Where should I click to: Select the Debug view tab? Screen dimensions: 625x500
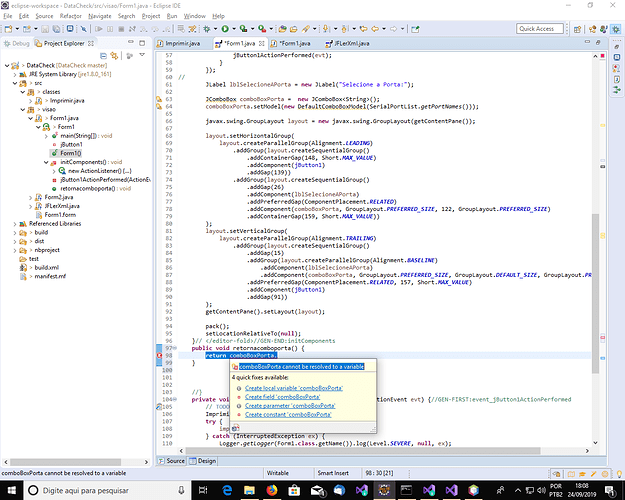[x=16, y=43]
